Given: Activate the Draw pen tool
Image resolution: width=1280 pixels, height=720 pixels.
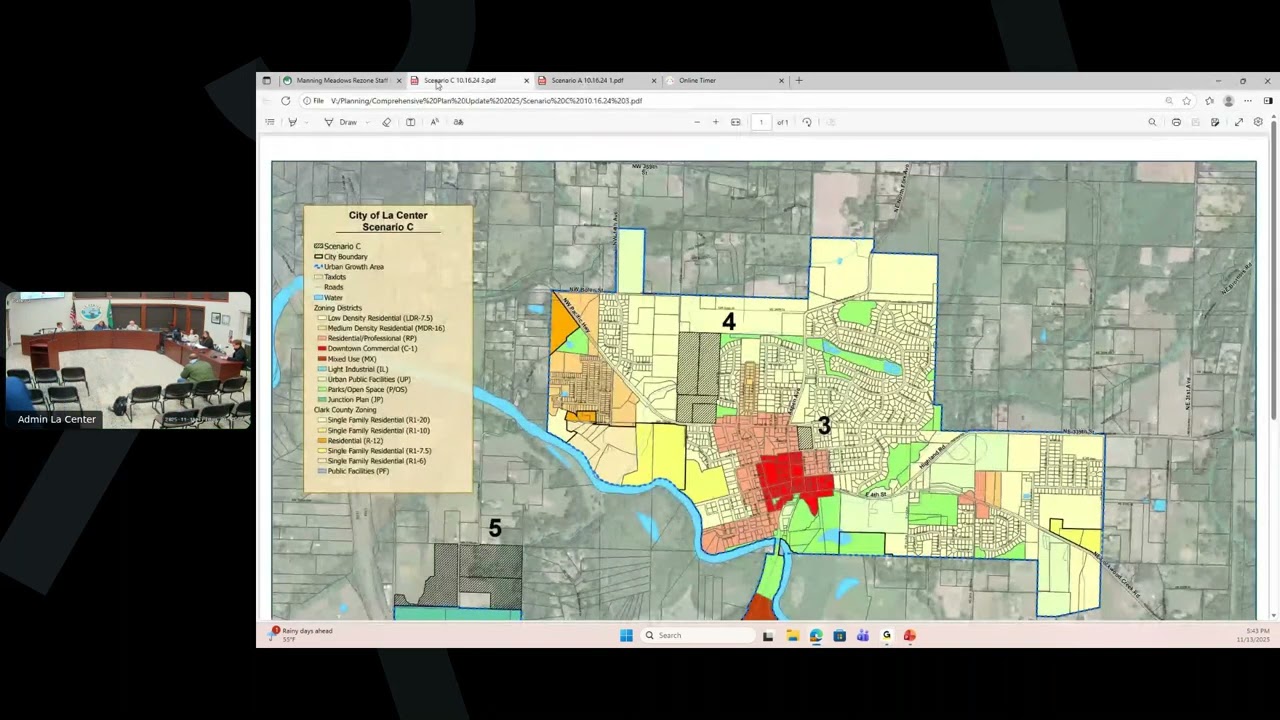Looking at the screenshot, I should pos(340,122).
